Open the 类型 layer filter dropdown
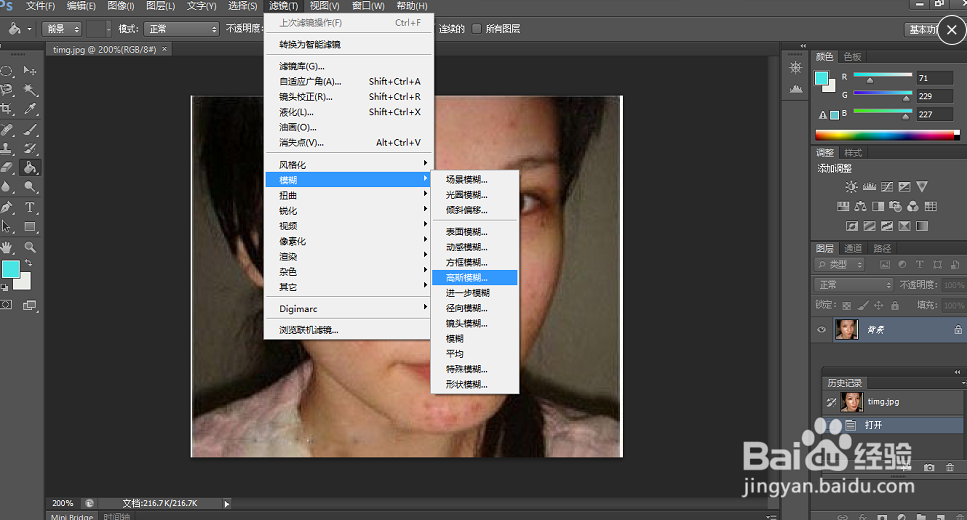967x520 pixels. point(839,265)
